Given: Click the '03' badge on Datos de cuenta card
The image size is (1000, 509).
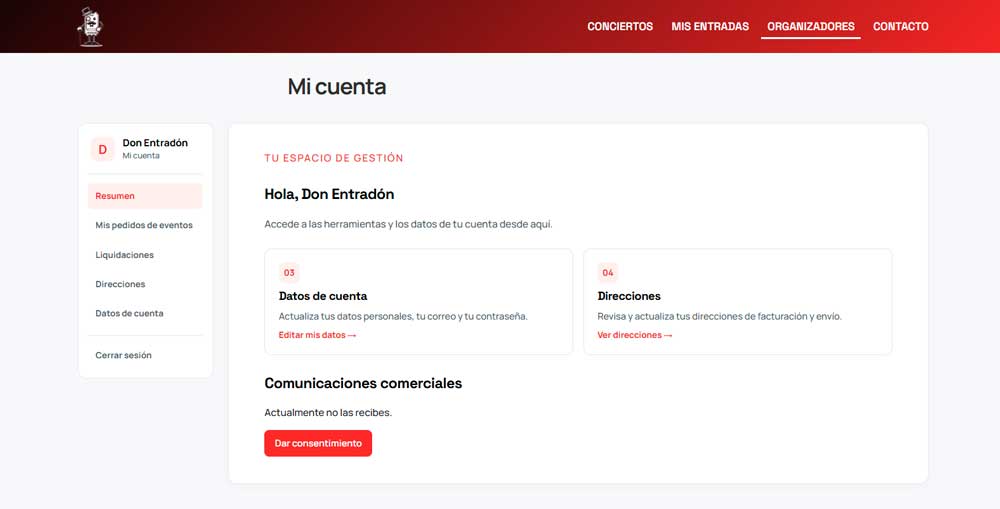Looking at the screenshot, I should click(289, 273).
